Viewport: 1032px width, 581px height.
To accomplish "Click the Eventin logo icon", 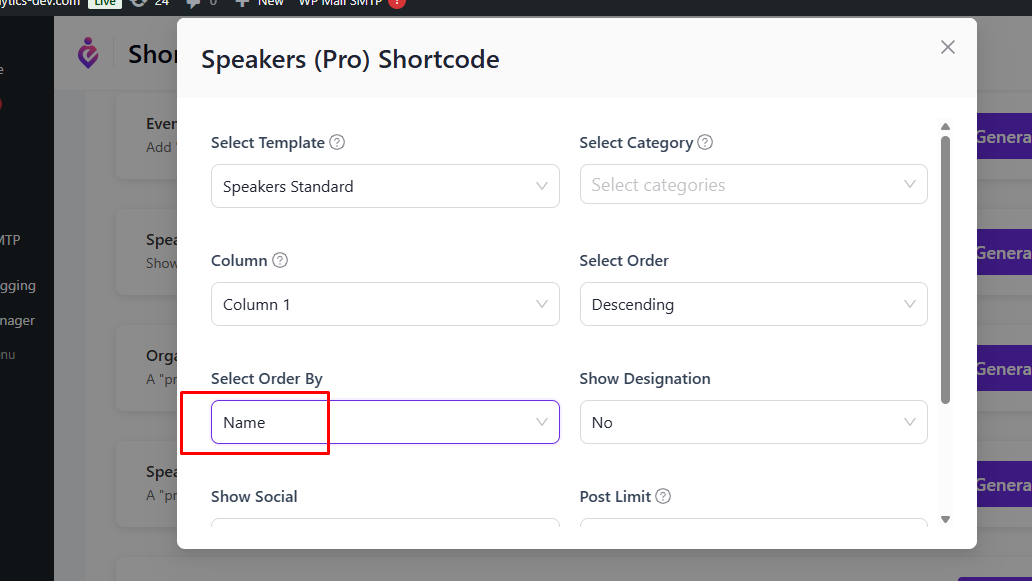I will [88, 53].
